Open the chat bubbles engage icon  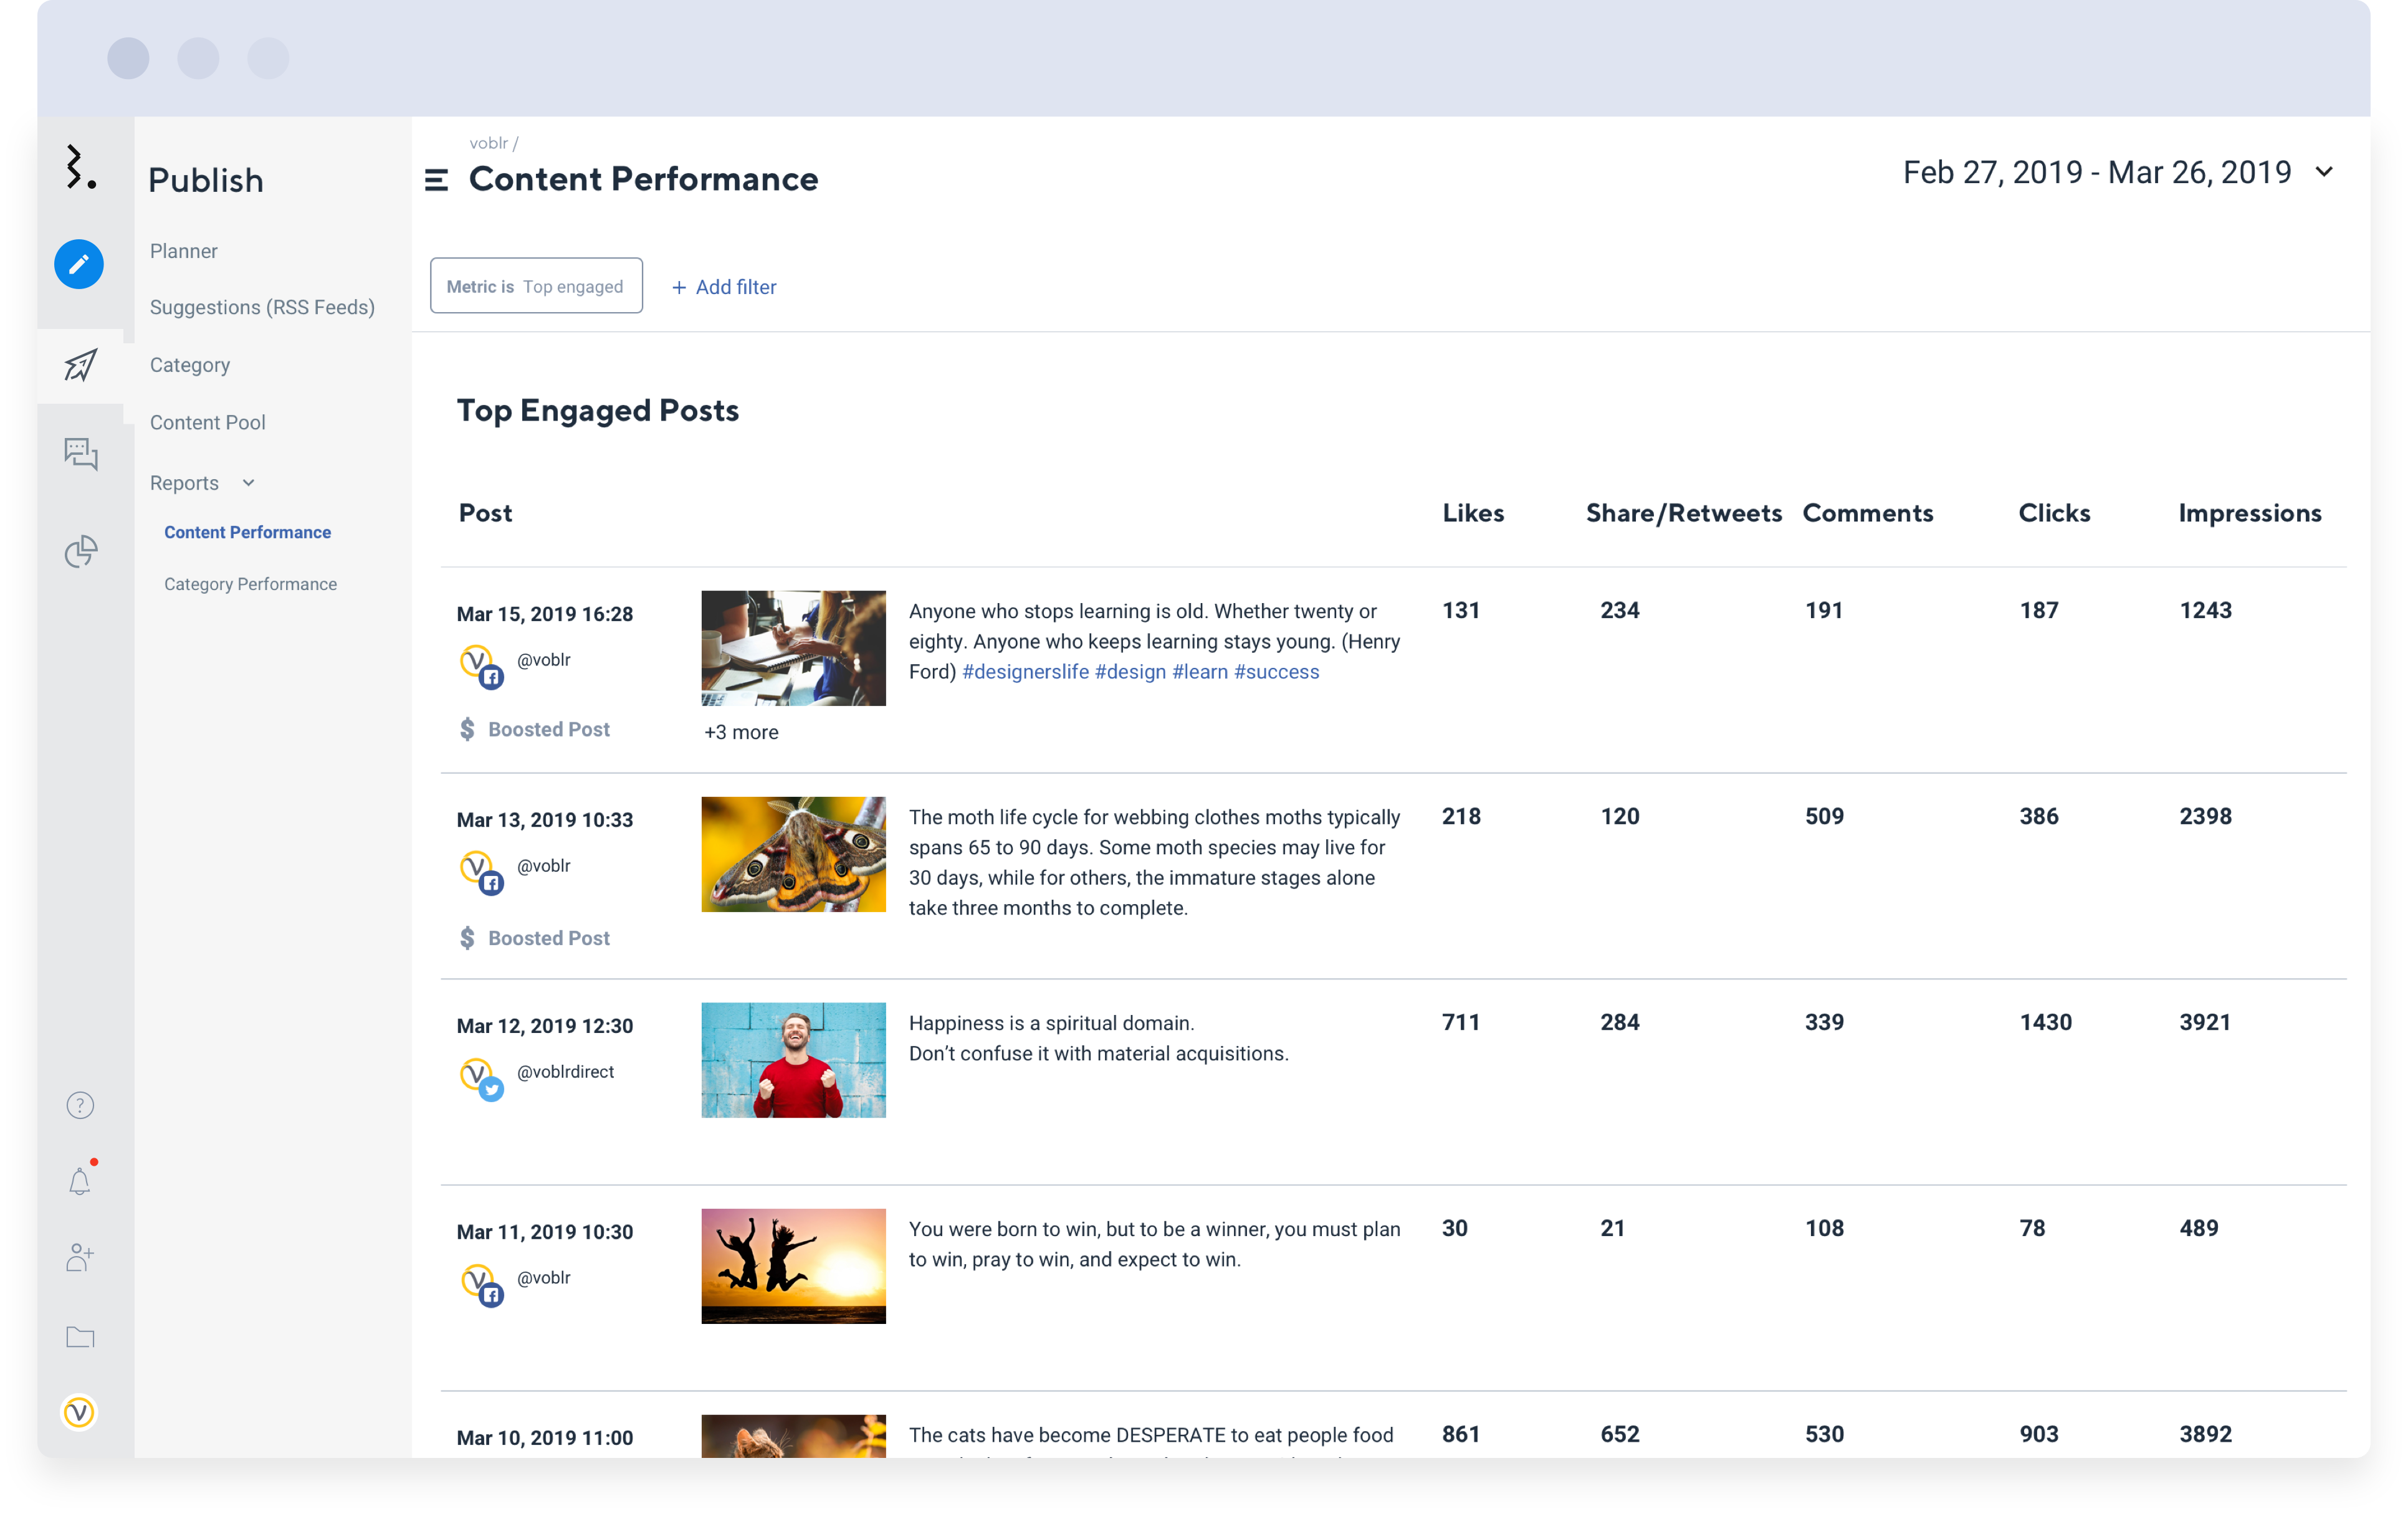(x=81, y=455)
